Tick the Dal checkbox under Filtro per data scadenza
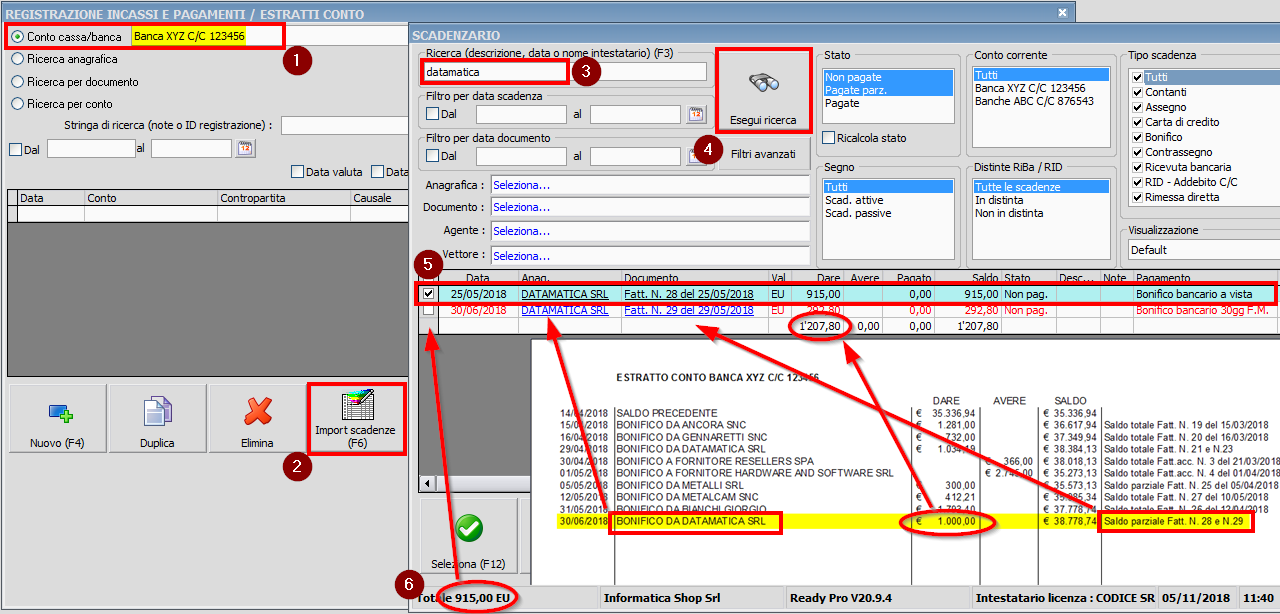Screen dimensions: 1280x614 point(432,114)
